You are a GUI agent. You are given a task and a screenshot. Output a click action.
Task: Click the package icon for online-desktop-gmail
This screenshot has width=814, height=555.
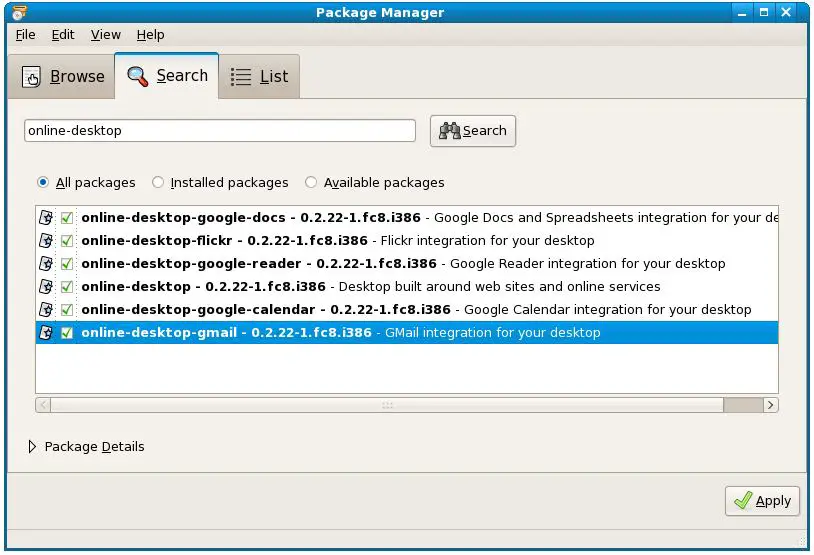point(46,332)
